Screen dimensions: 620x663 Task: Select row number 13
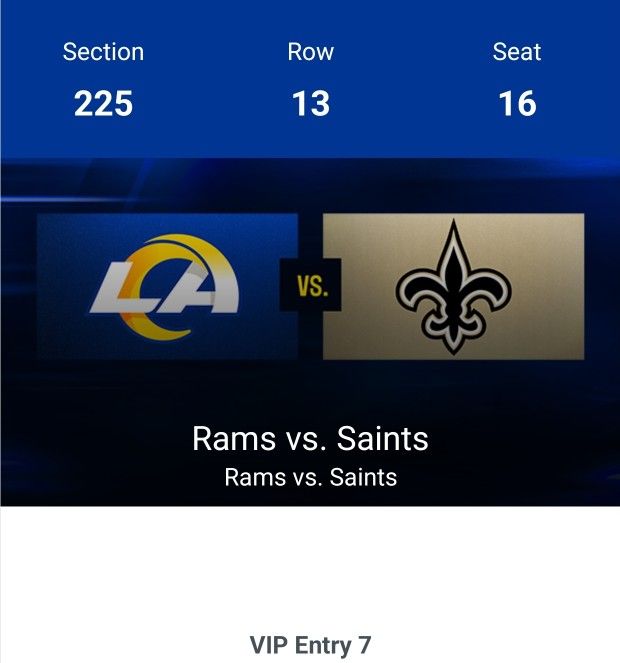310,103
